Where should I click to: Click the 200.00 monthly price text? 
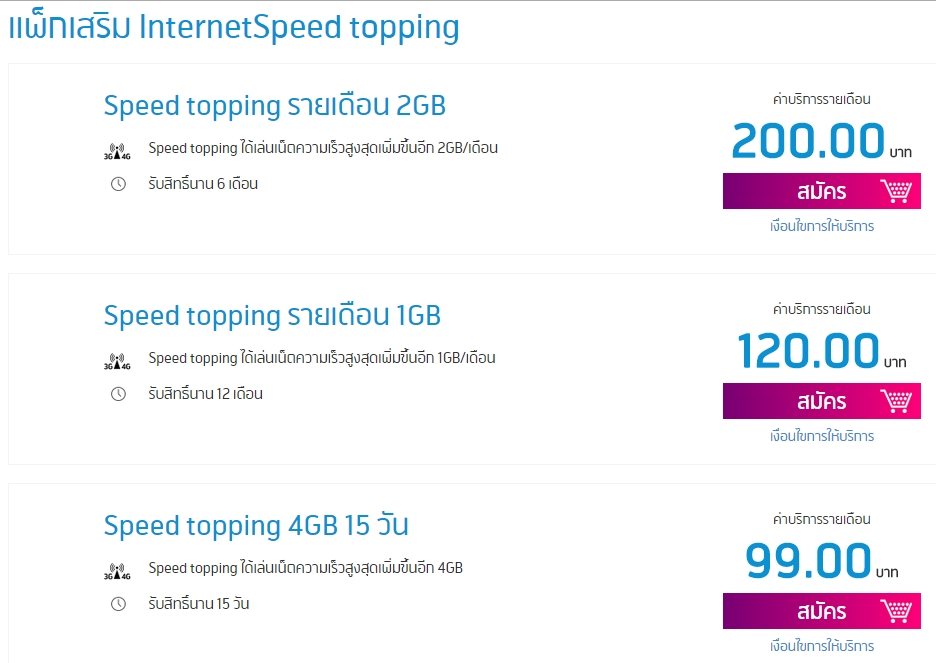[x=808, y=141]
